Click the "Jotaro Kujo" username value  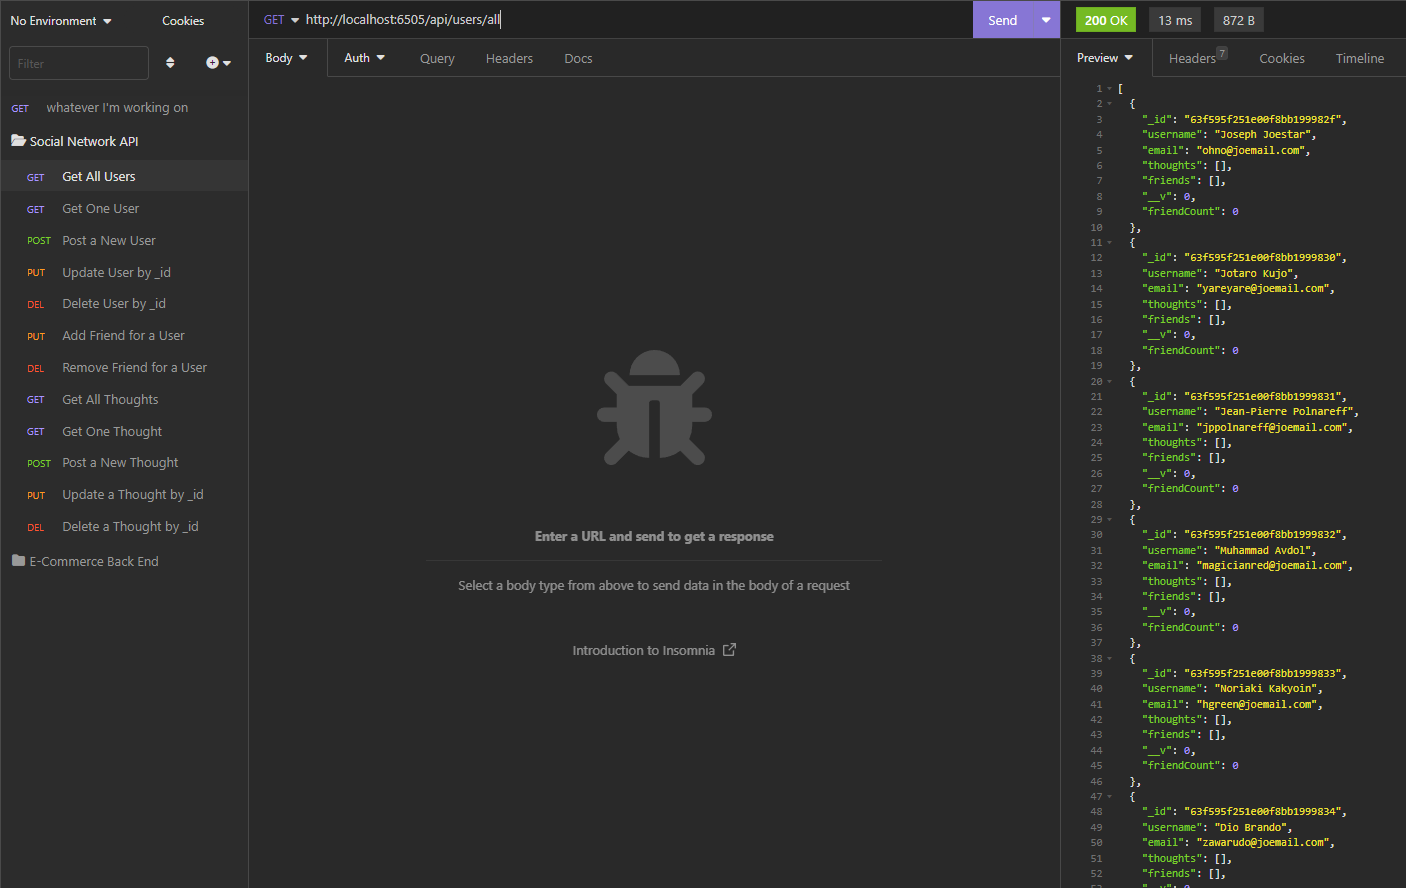coord(1254,274)
